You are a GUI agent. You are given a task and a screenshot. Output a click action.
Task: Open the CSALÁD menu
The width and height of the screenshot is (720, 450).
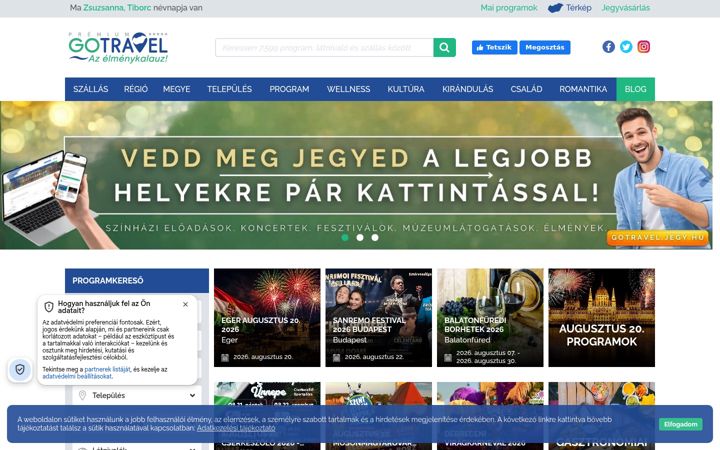click(x=526, y=89)
